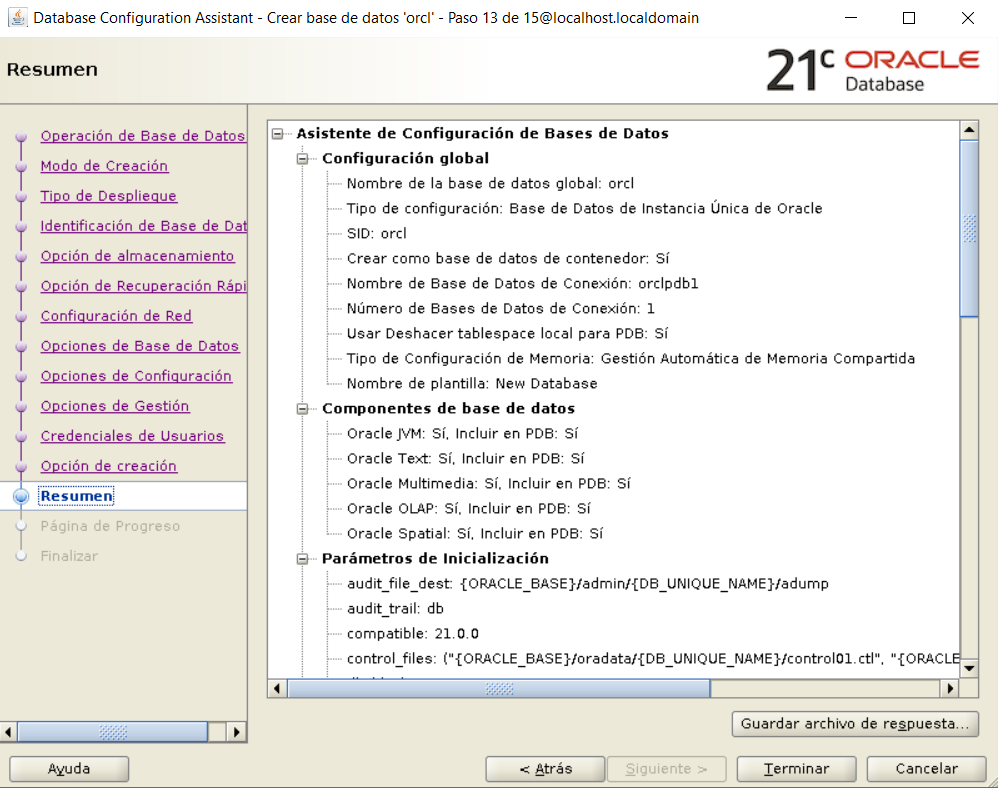
Task: Click the summary horizontal scrollbar thumb
Action: tap(498, 688)
